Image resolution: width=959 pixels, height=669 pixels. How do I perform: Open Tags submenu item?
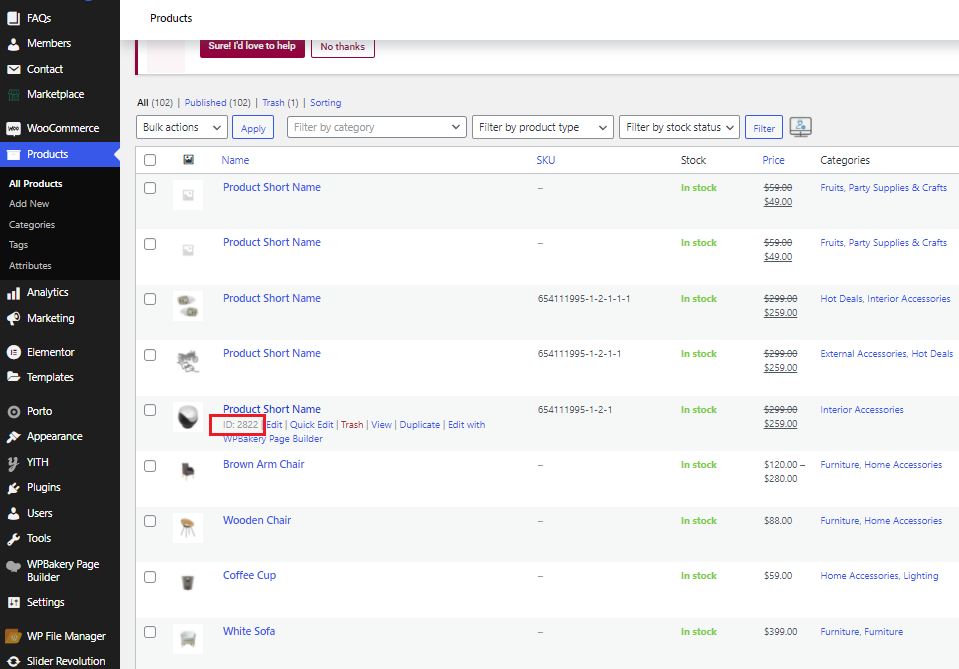(x=18, y=245)
